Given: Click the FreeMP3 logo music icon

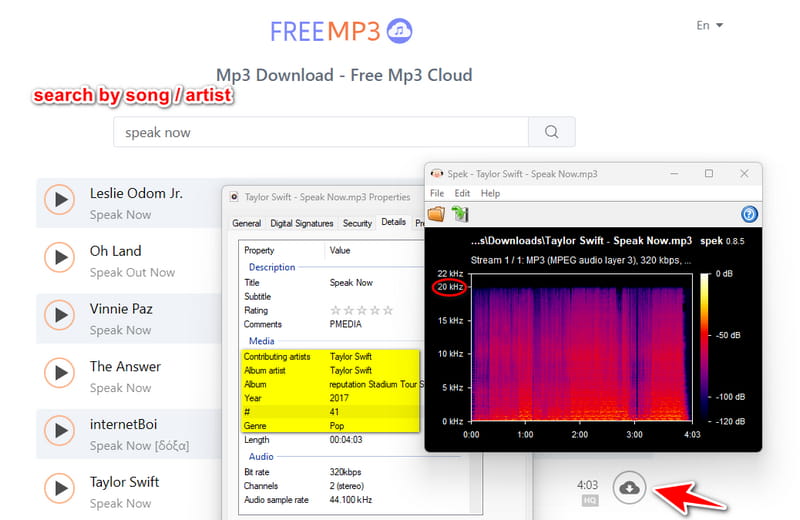Looking at the screenshot, I should (399, 31).
